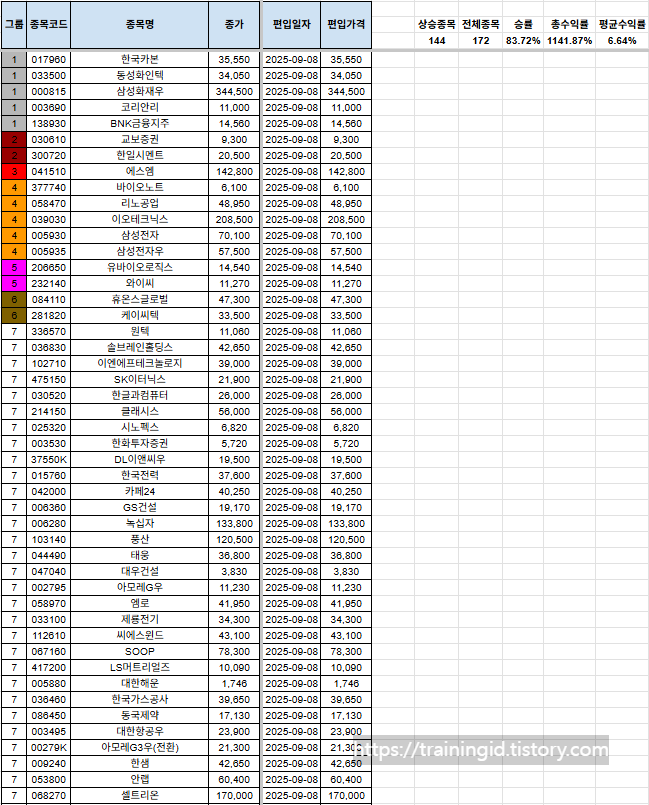The height and width of the screenshot is (805, 649).
Task: Select the 엠로 stock name cell
Action: point(140,603)
